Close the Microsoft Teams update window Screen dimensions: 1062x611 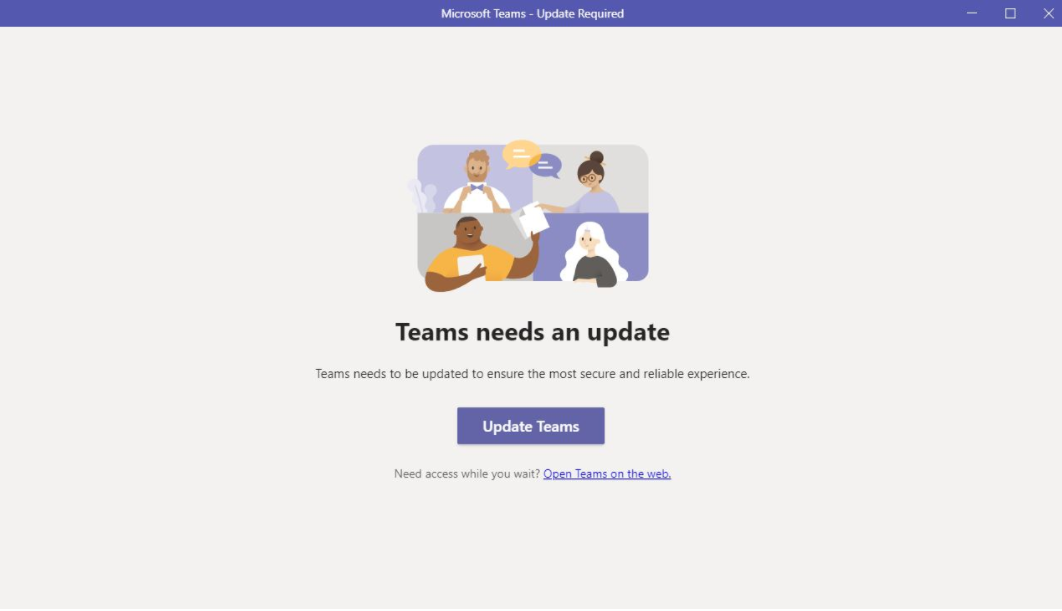1048,13
